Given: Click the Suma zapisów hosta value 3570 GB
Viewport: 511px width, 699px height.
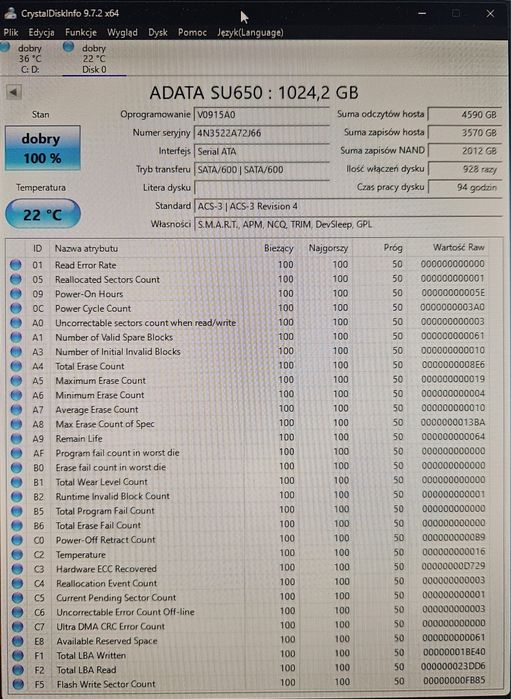Looking at the screenshot, I should (x=465, y=133).
